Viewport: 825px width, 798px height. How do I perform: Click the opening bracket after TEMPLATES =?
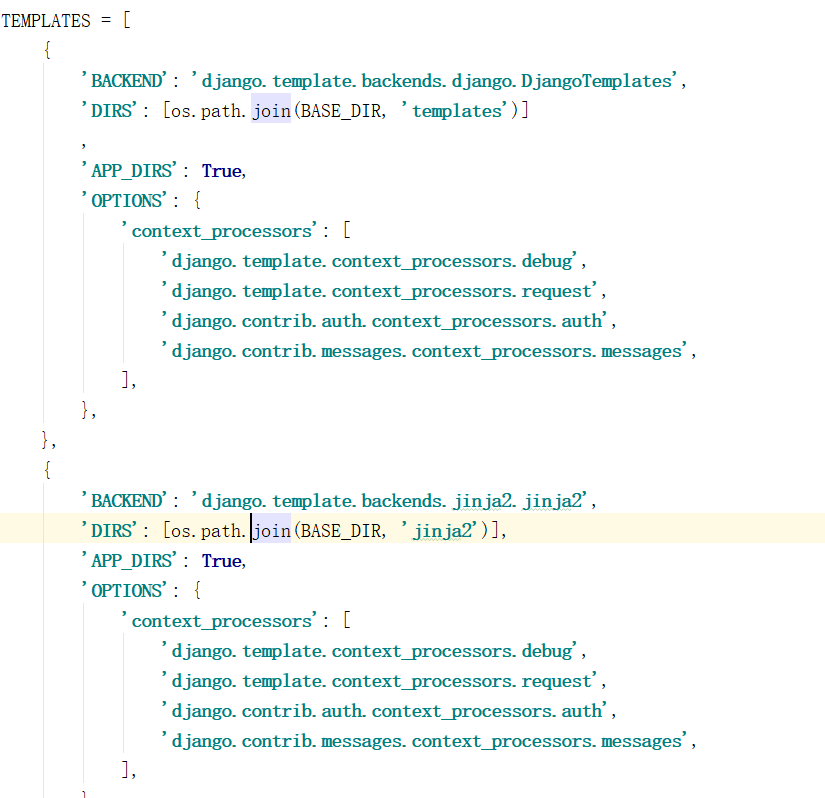[127, 21]
